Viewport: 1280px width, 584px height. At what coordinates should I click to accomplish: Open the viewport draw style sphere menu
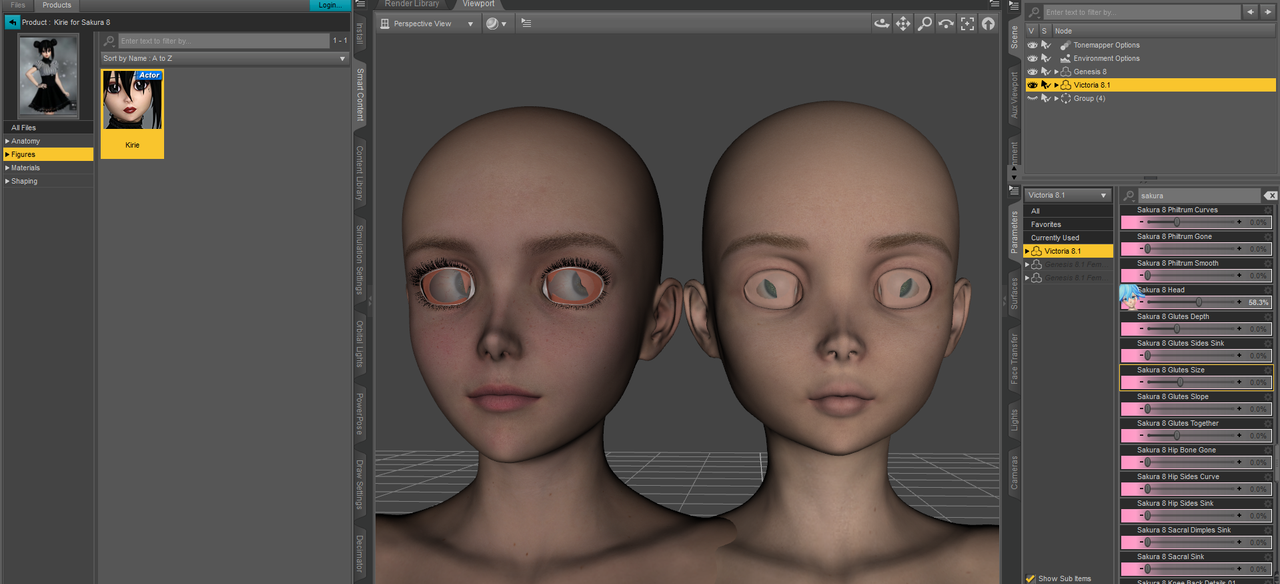(x=496, y=23)
